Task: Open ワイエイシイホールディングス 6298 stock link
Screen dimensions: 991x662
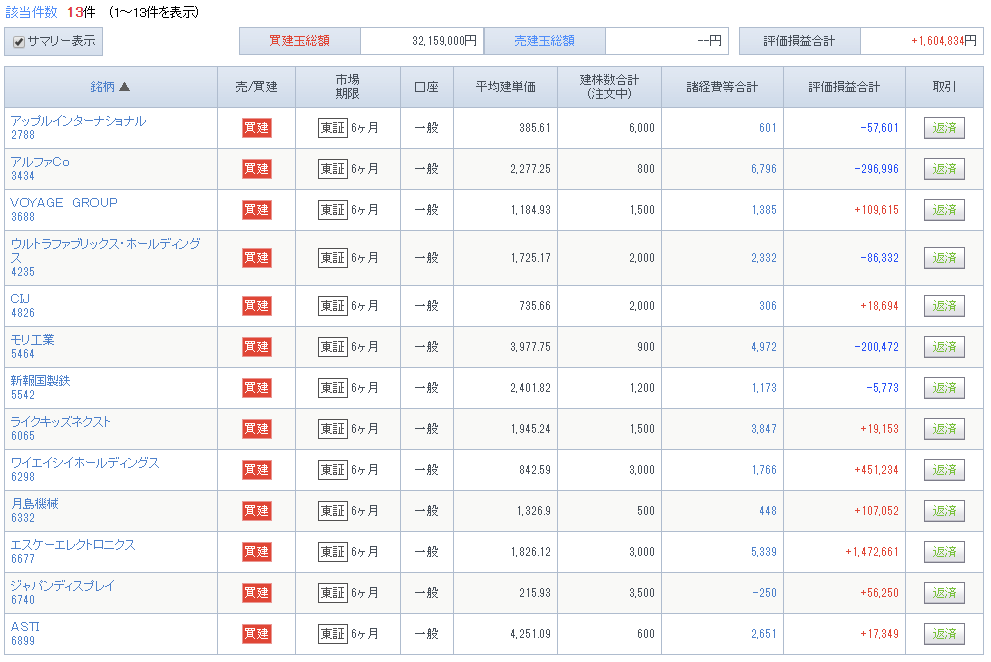Action: point(85,469)
